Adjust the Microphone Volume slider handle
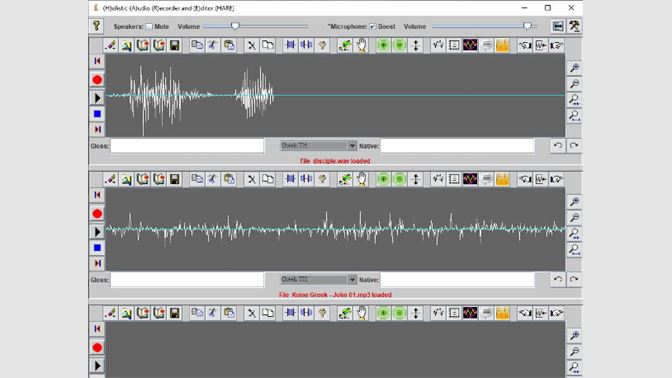Viewport: 672px width, 378px height. 527,26
